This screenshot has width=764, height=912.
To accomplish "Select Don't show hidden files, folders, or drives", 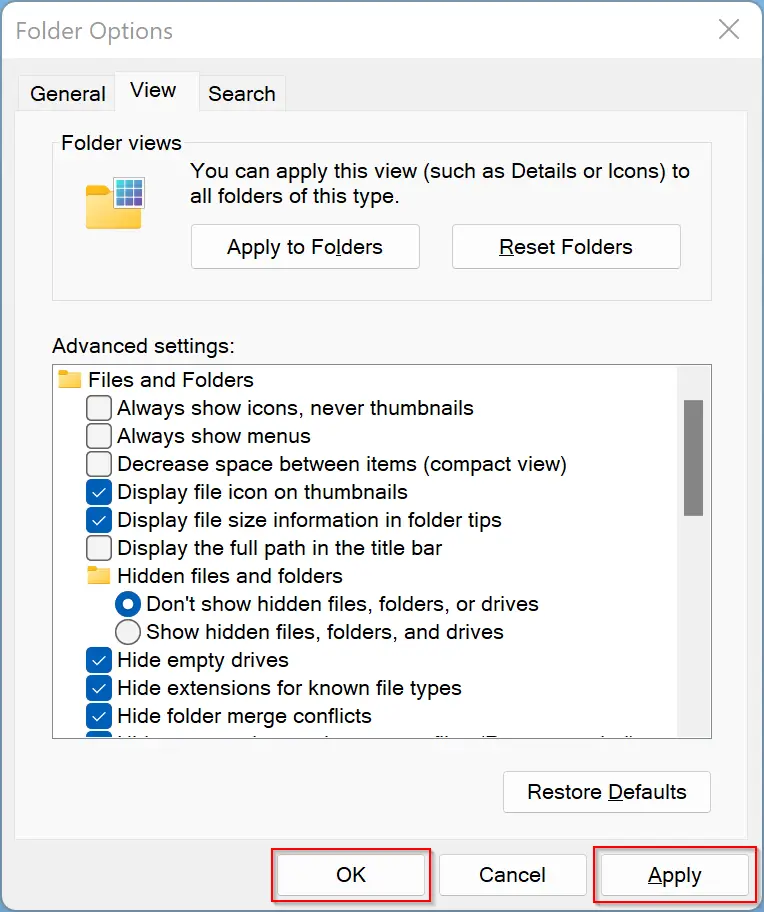I will coord(128,604).
